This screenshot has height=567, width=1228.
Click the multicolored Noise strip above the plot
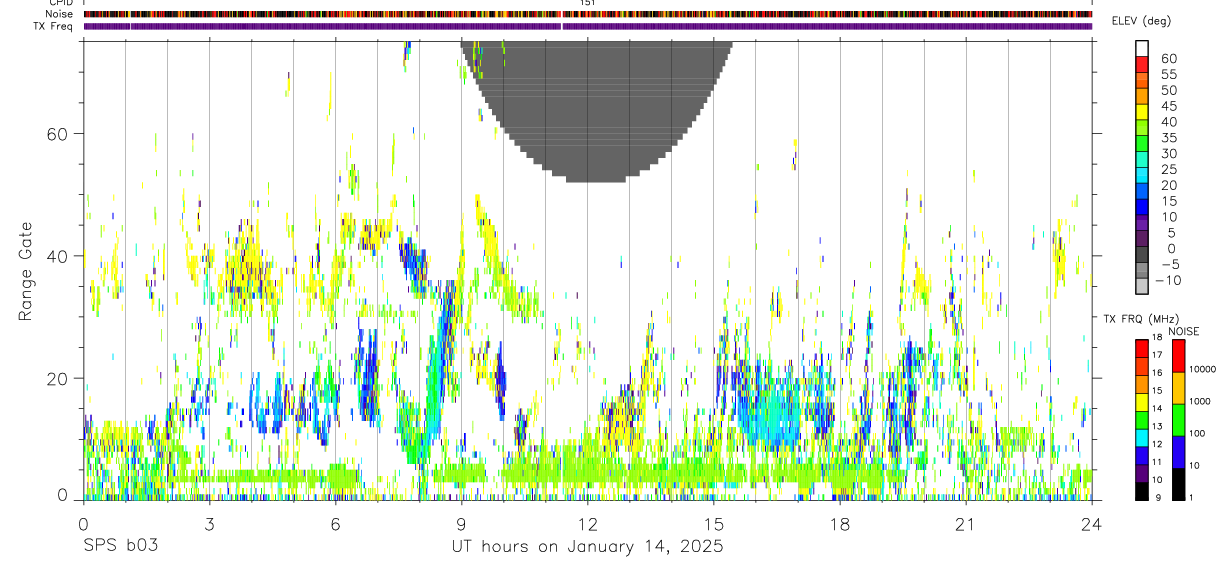[587, 14]
